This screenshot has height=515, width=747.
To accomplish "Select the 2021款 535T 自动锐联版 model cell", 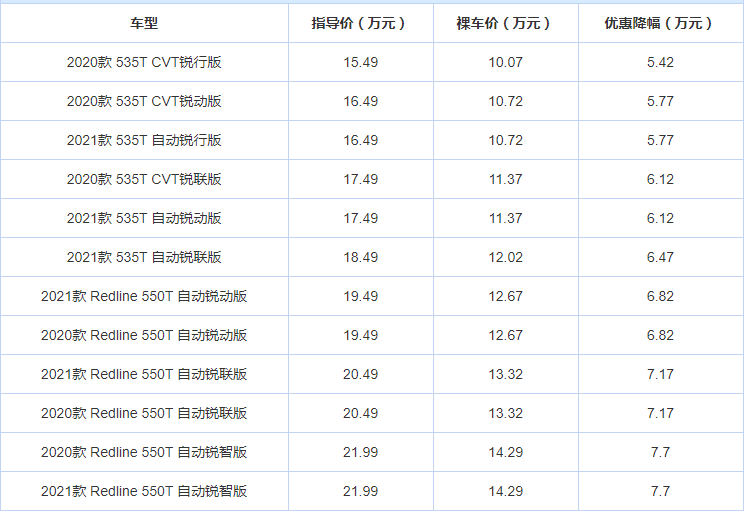I will [x=144, y=257].
